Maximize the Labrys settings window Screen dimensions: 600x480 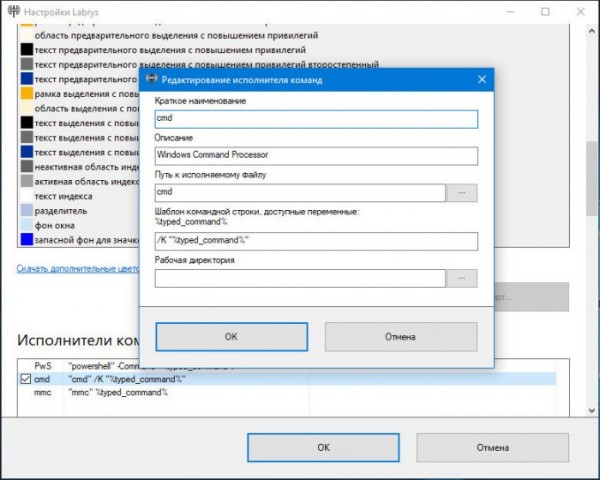545,11
